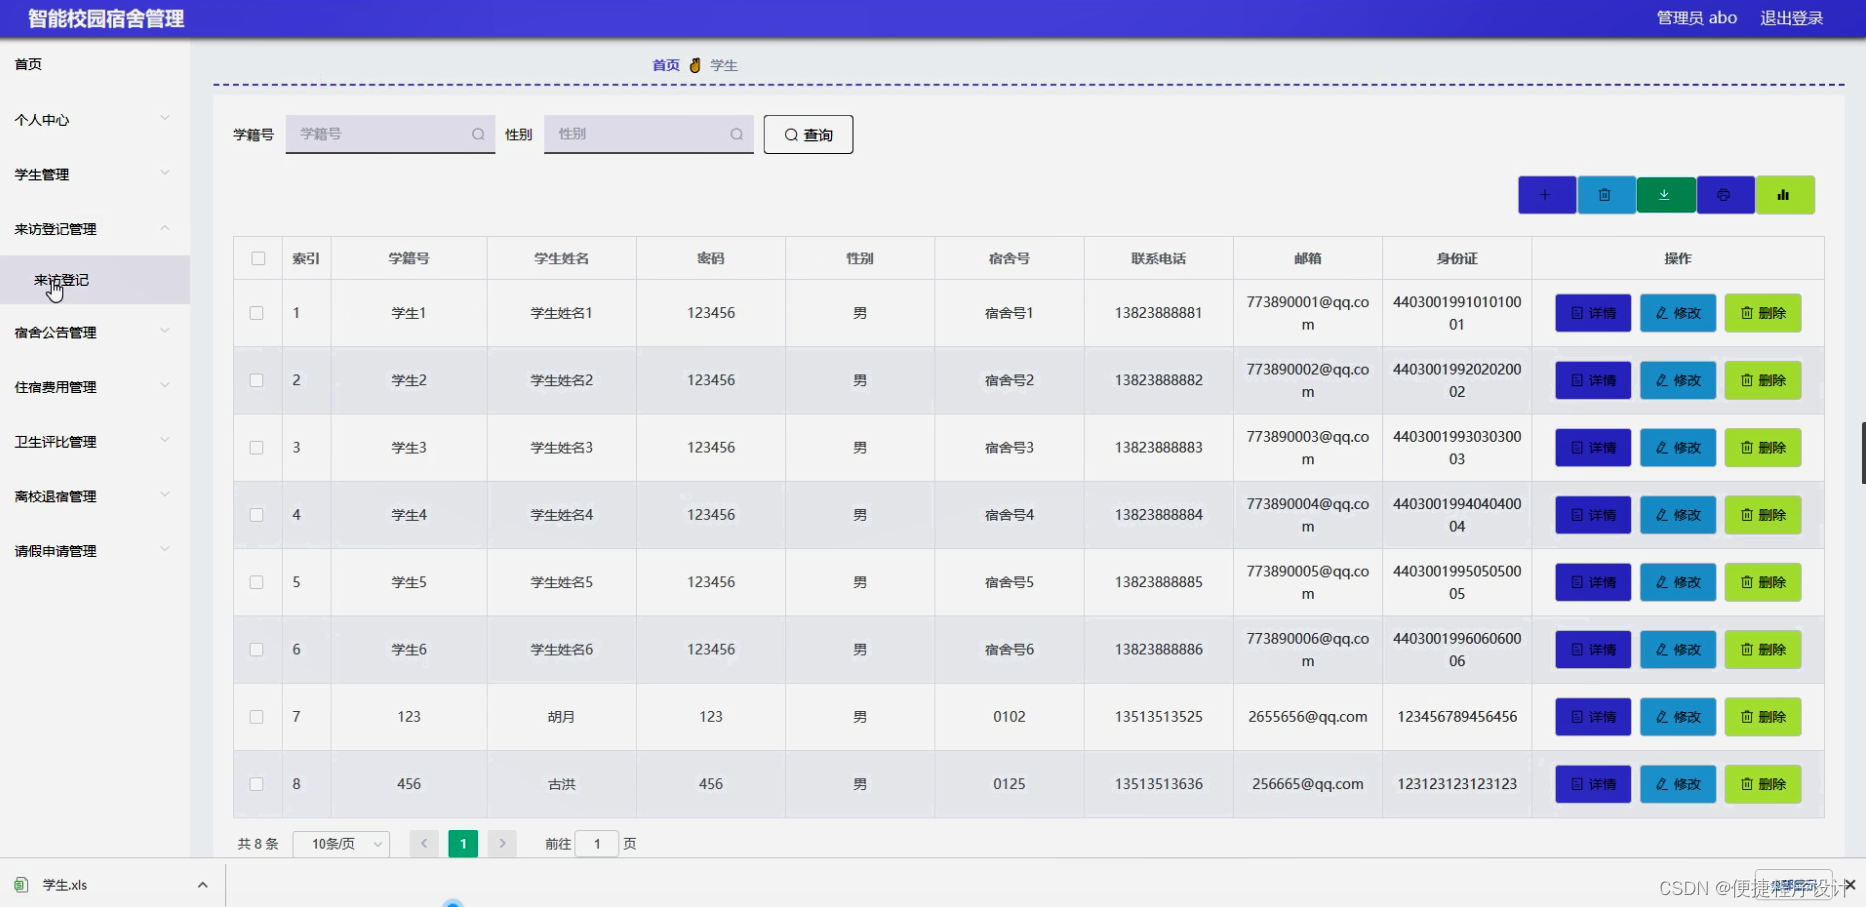Click the search icon in 学籍号 field

[478, 134]
